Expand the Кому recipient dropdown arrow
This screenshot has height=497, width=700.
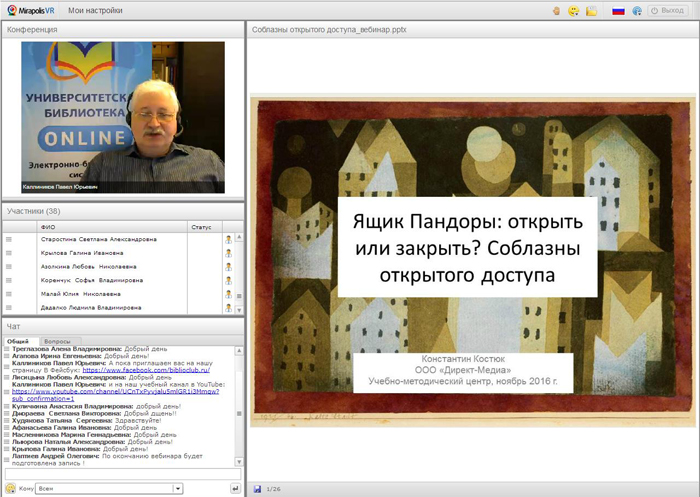178,489
